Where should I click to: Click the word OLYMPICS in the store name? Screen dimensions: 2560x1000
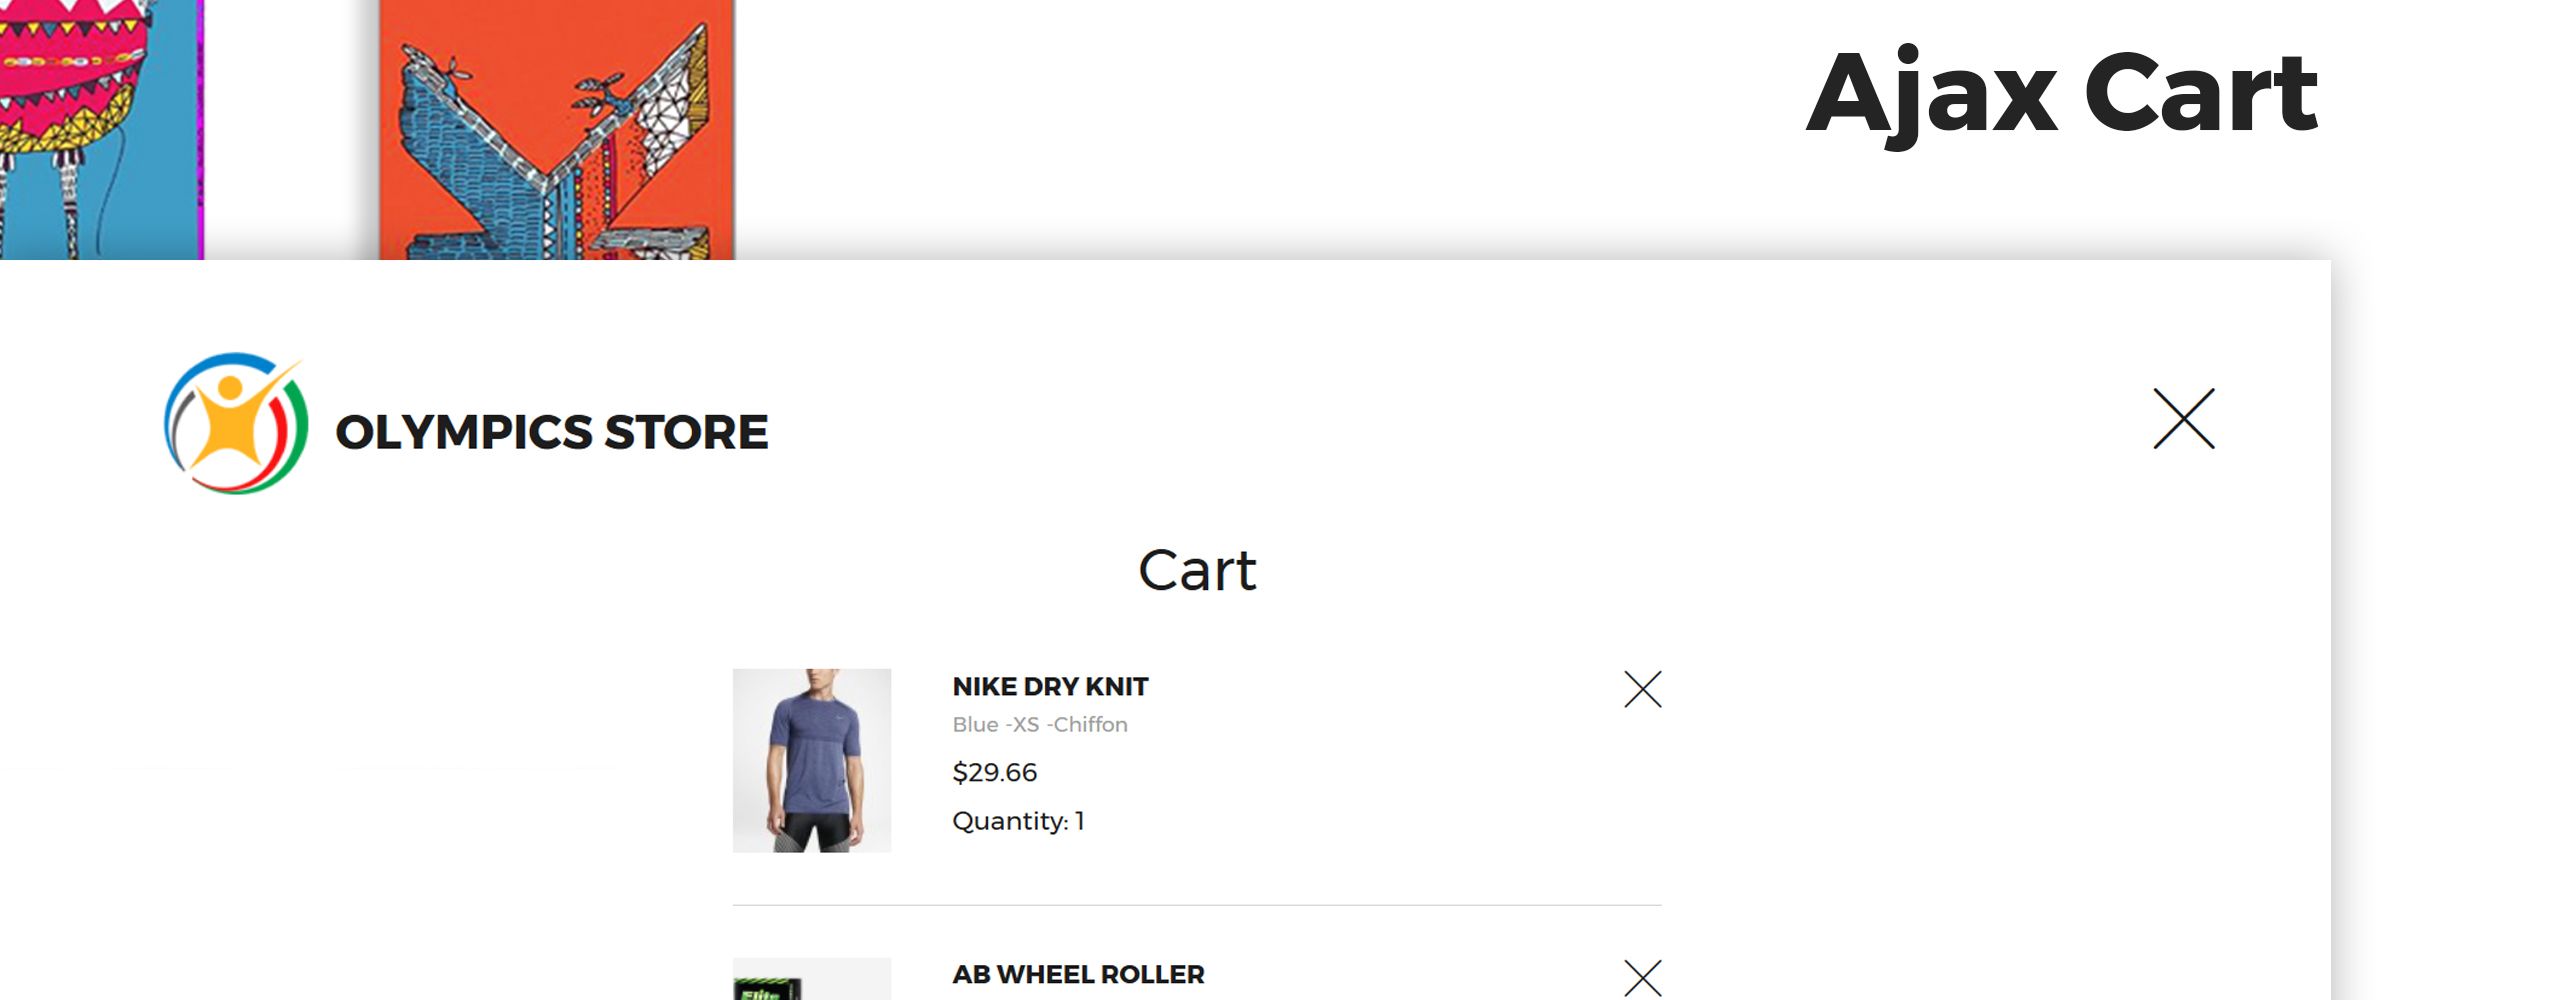pos(464,433)
